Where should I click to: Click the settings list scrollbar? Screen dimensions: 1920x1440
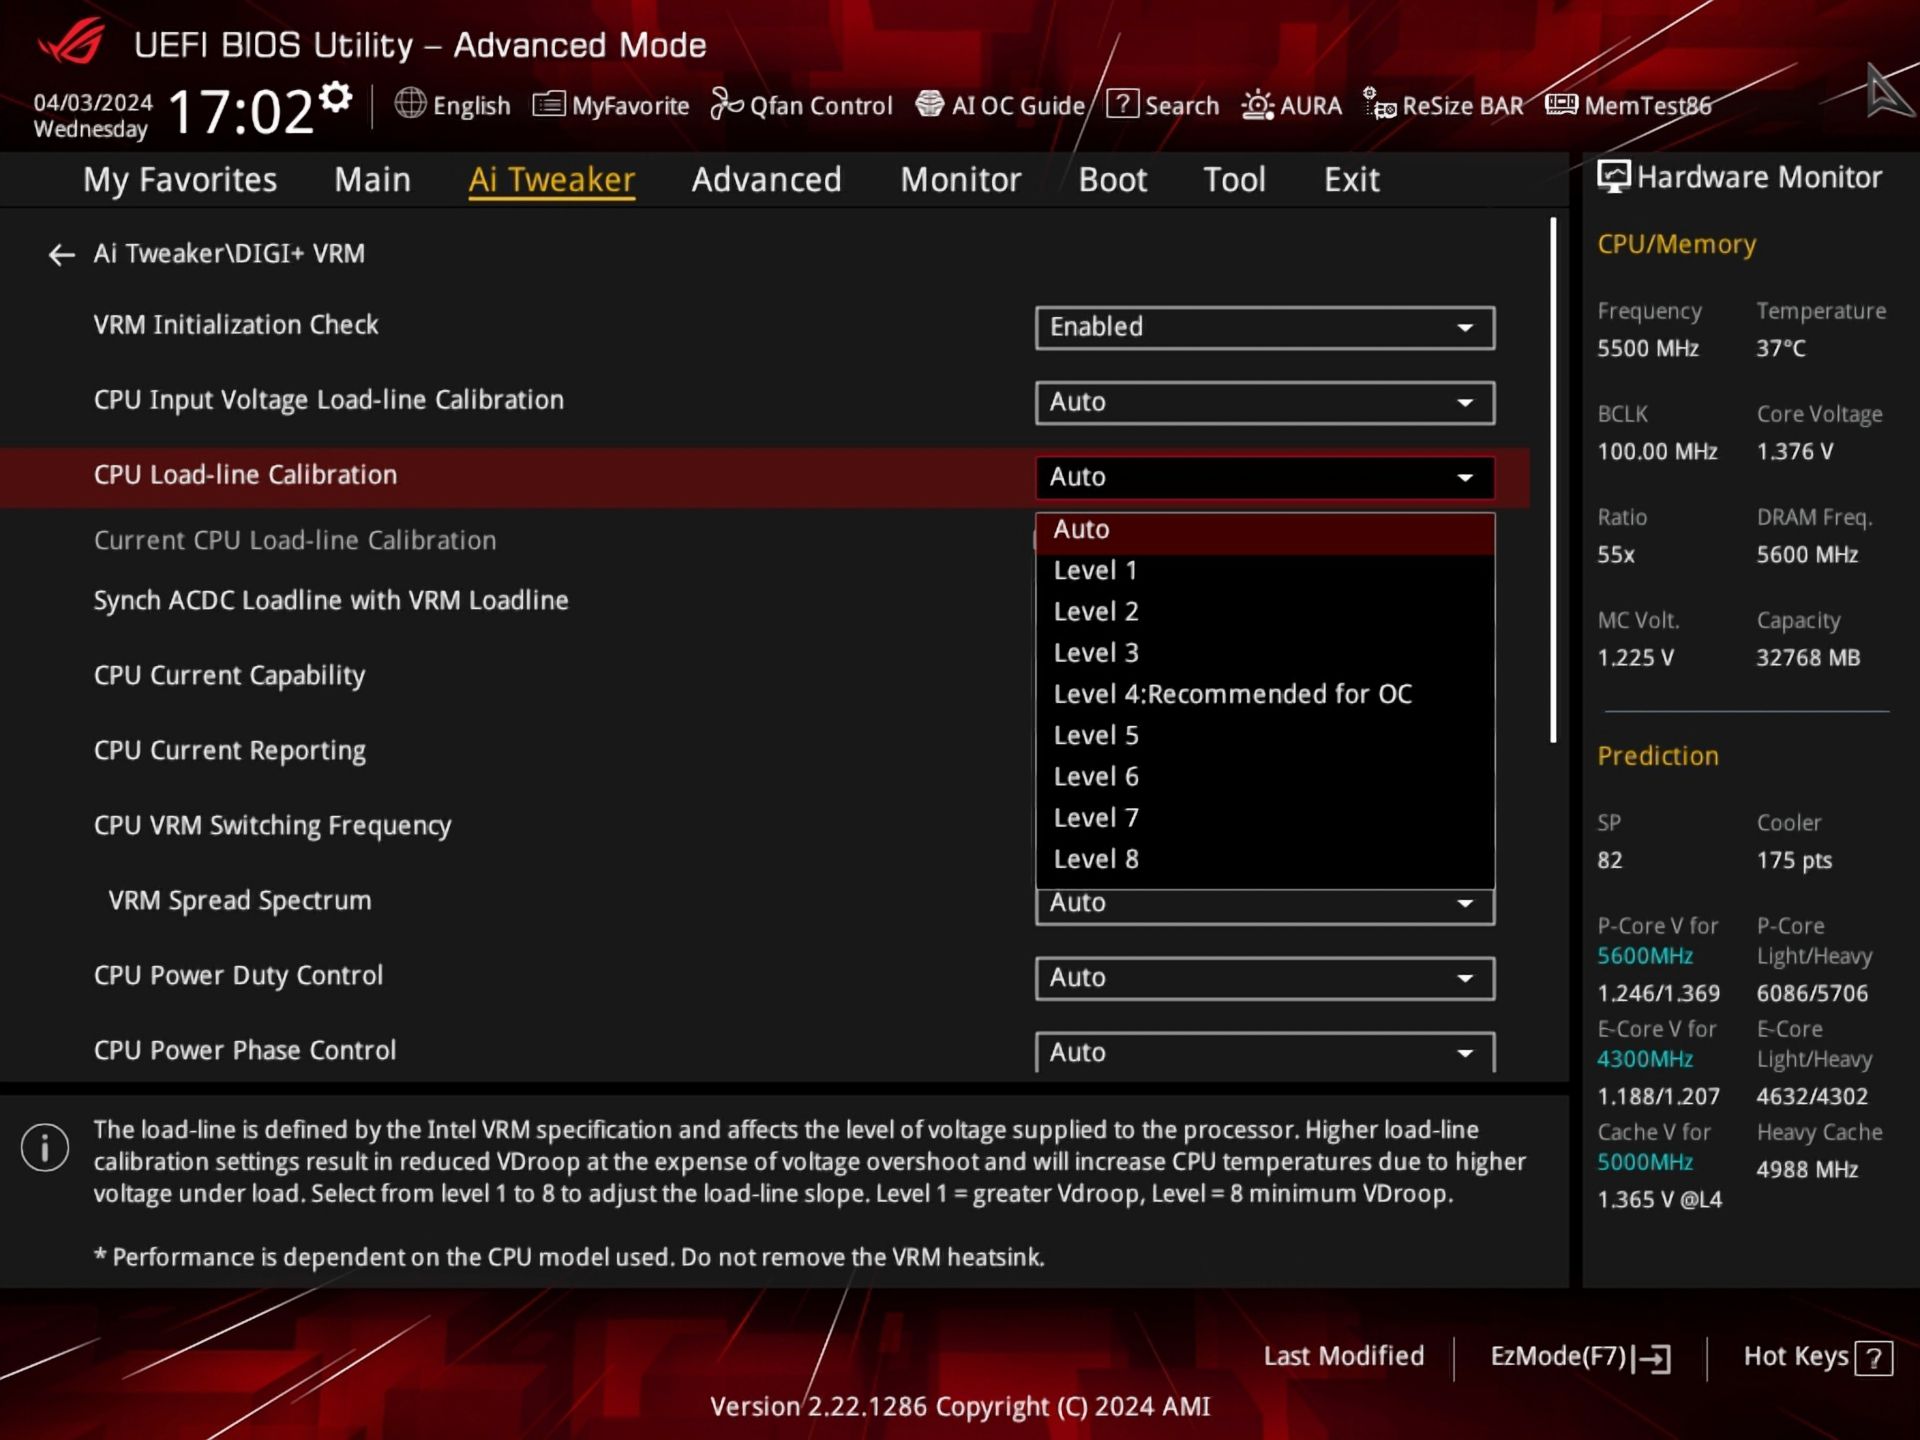tap(1553, 480)
